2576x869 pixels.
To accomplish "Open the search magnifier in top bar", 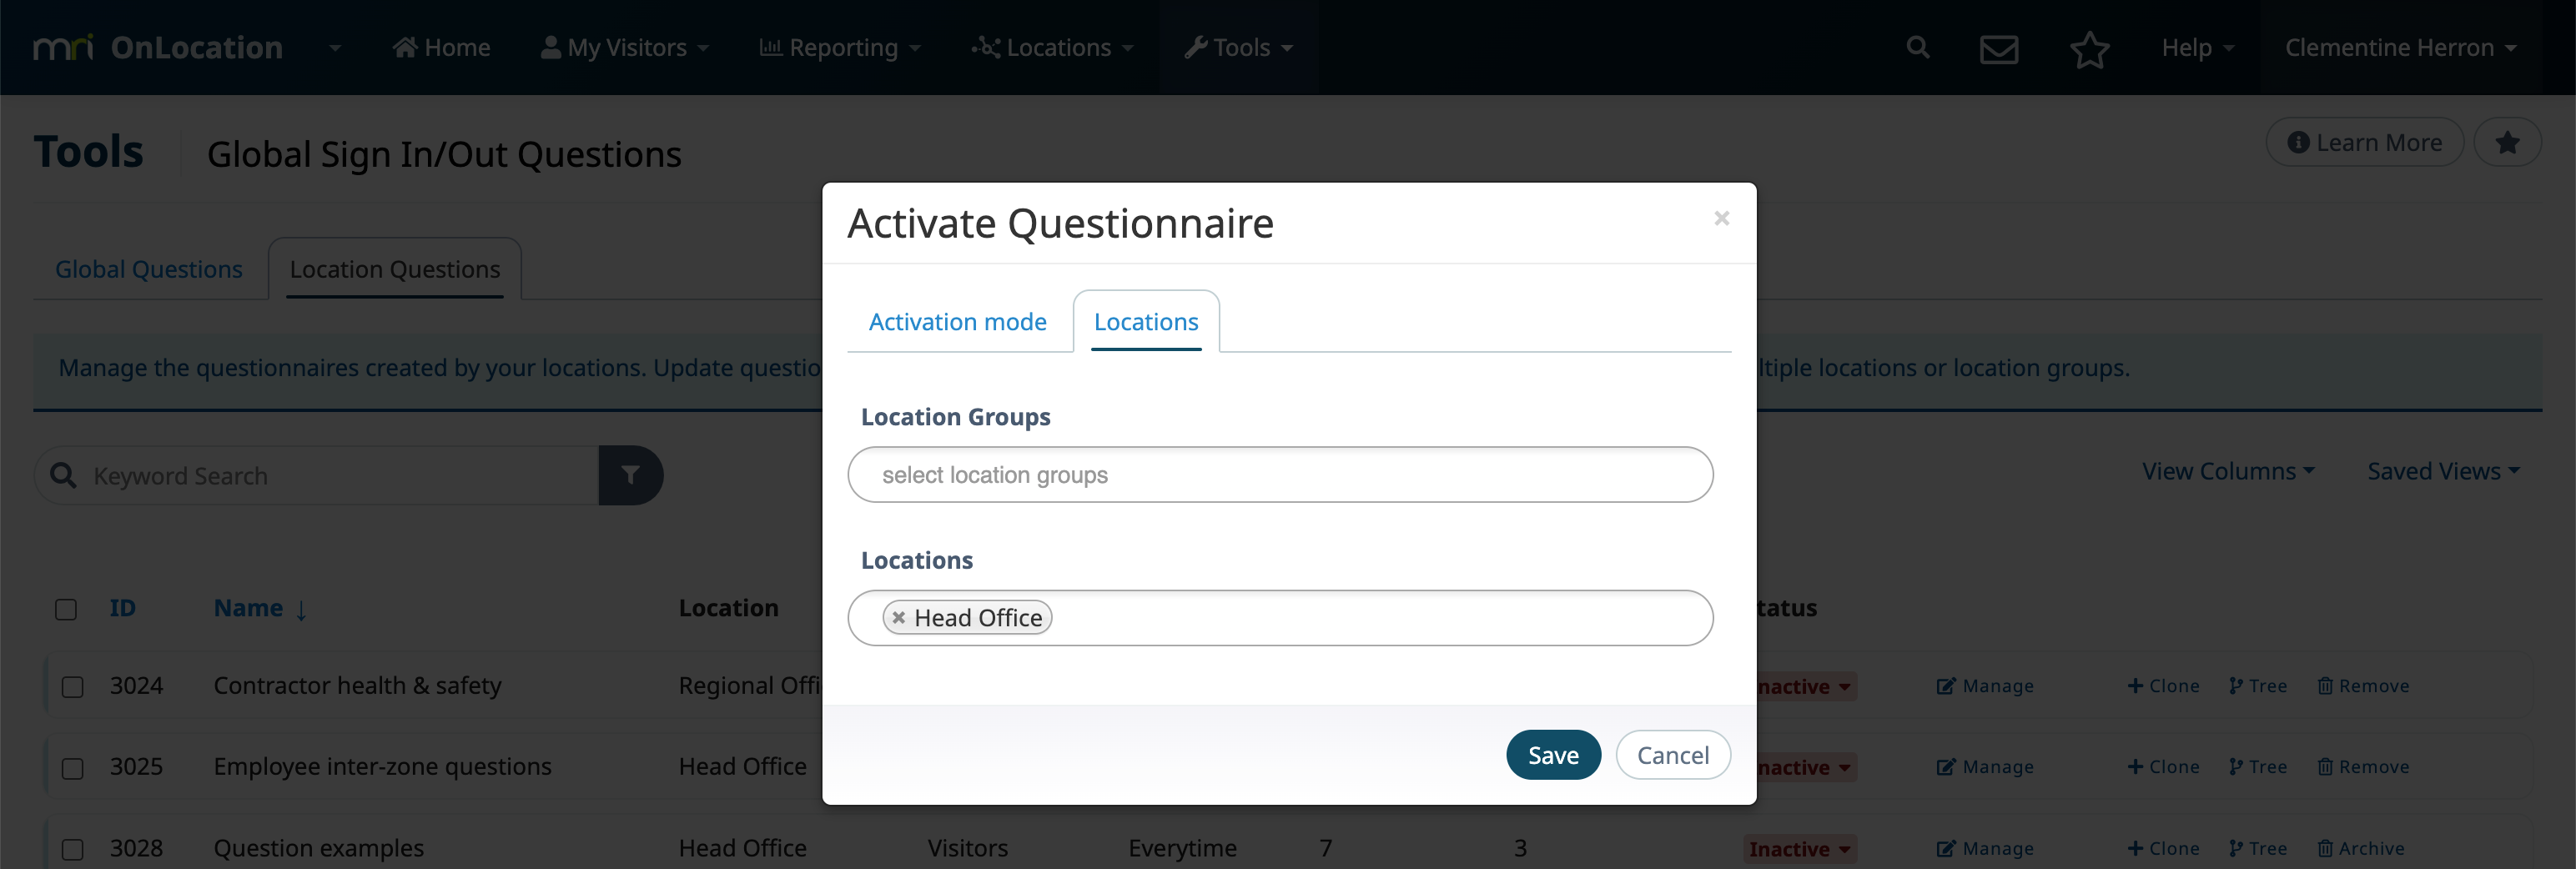I will [x=1917, y=47].
